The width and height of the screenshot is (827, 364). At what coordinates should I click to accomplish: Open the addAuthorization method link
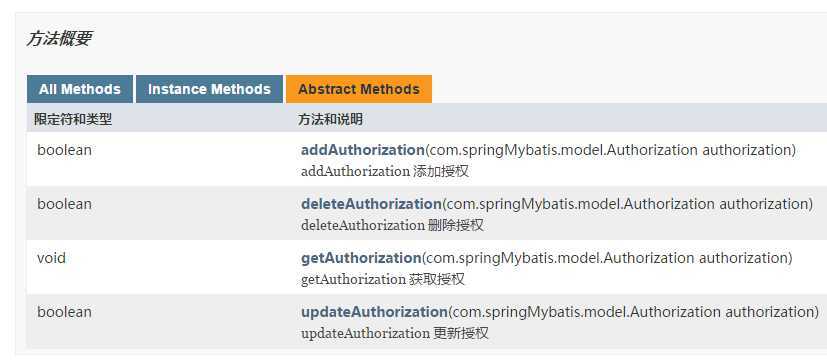pyautogui.click(x=362, y=150)
